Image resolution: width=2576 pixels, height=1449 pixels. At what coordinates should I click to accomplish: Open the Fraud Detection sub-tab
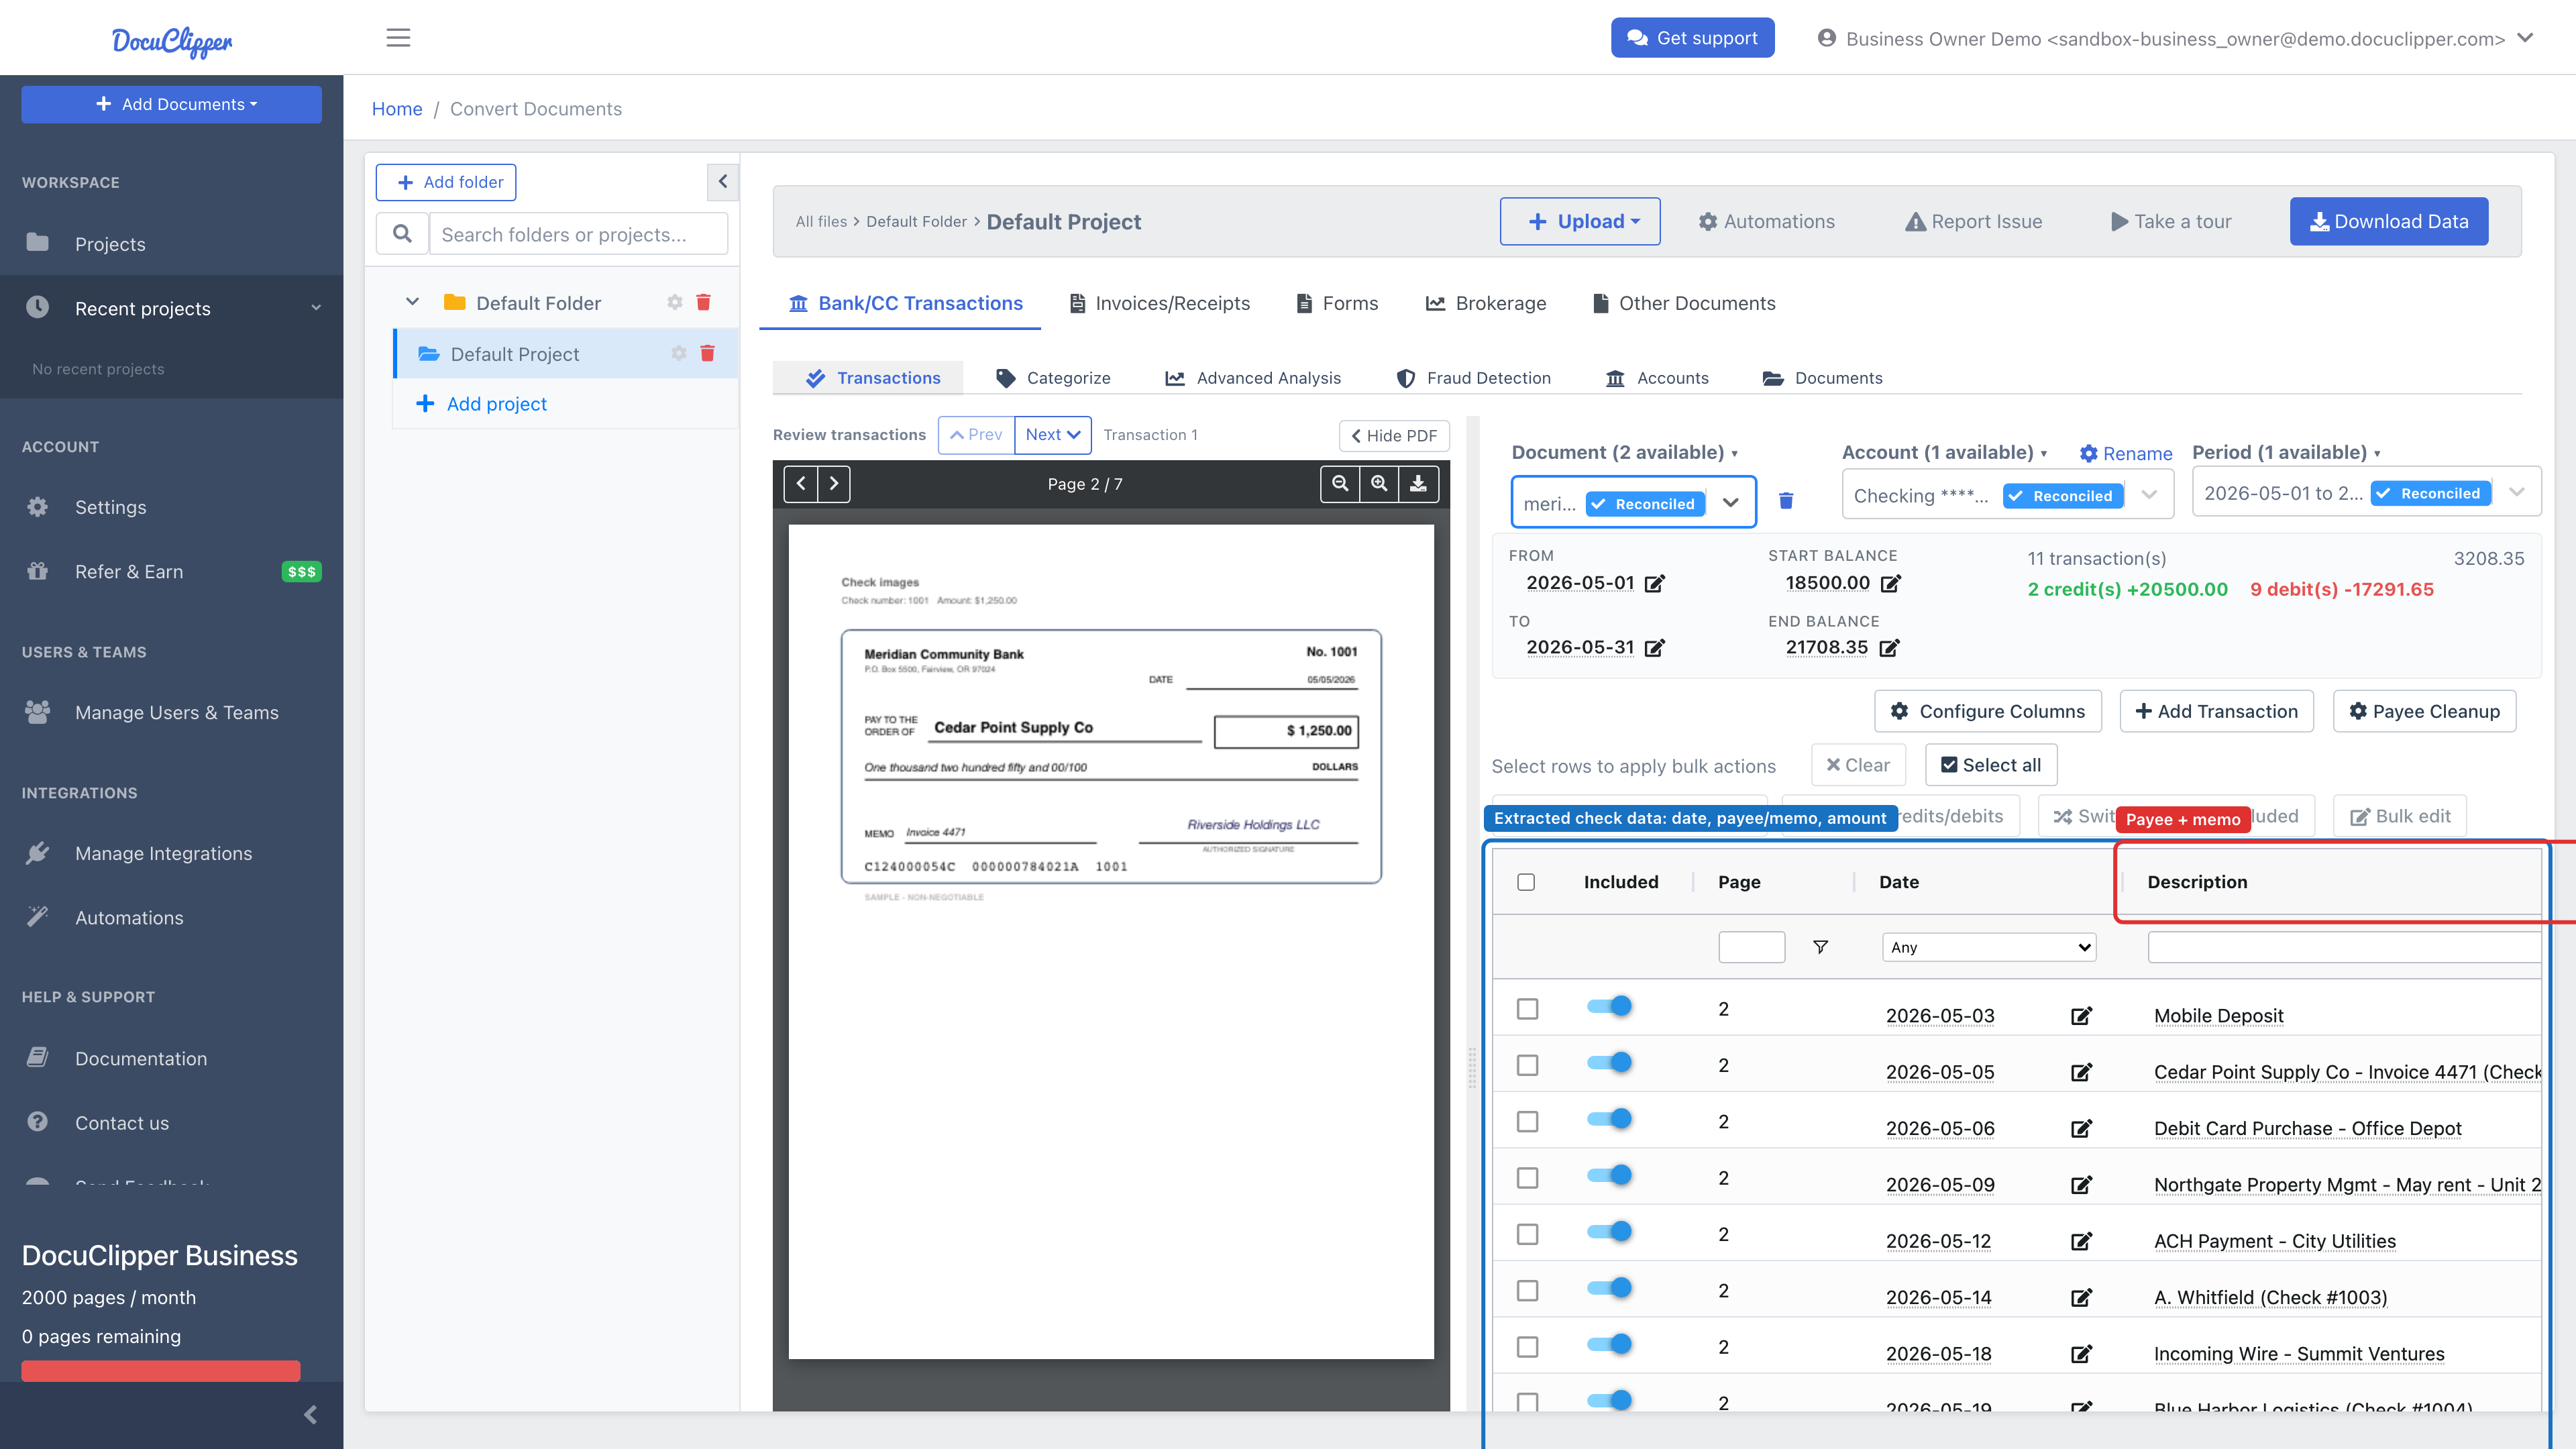(1473, 378)
